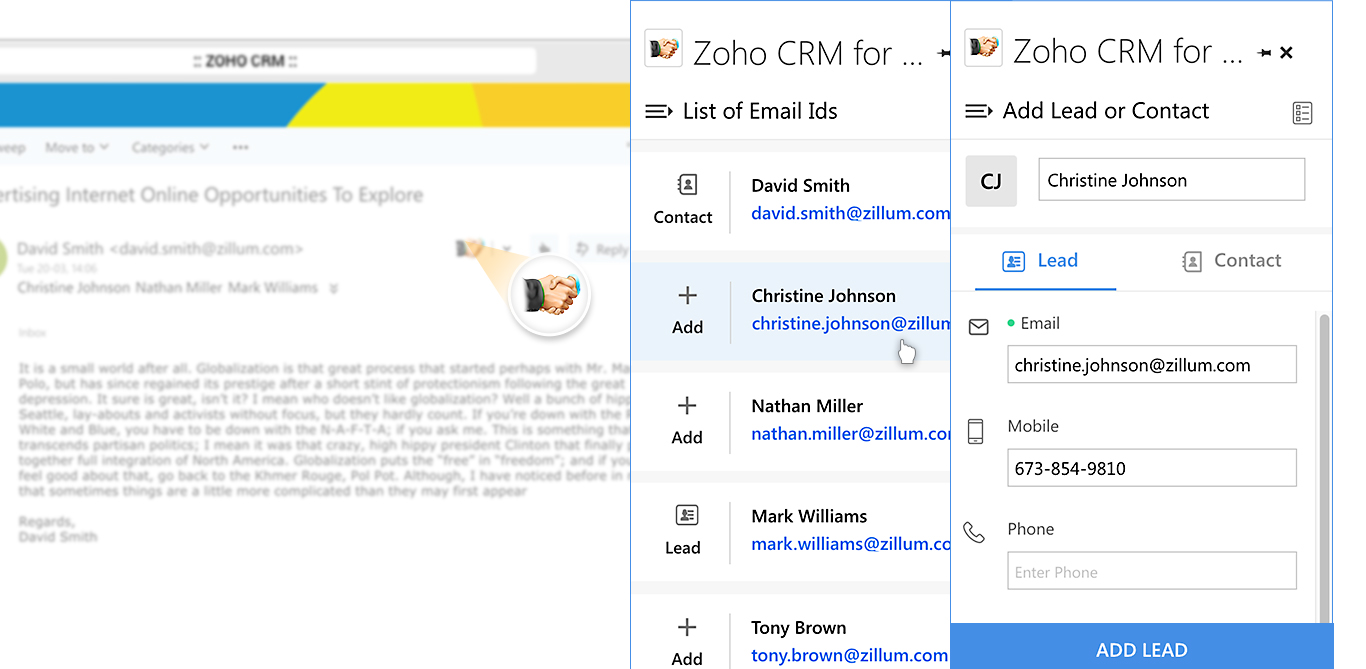This screenshot has height=669, width=1366.
Task: Click the Add plus icon for Nathan Miller
Action: coord(687,406)
